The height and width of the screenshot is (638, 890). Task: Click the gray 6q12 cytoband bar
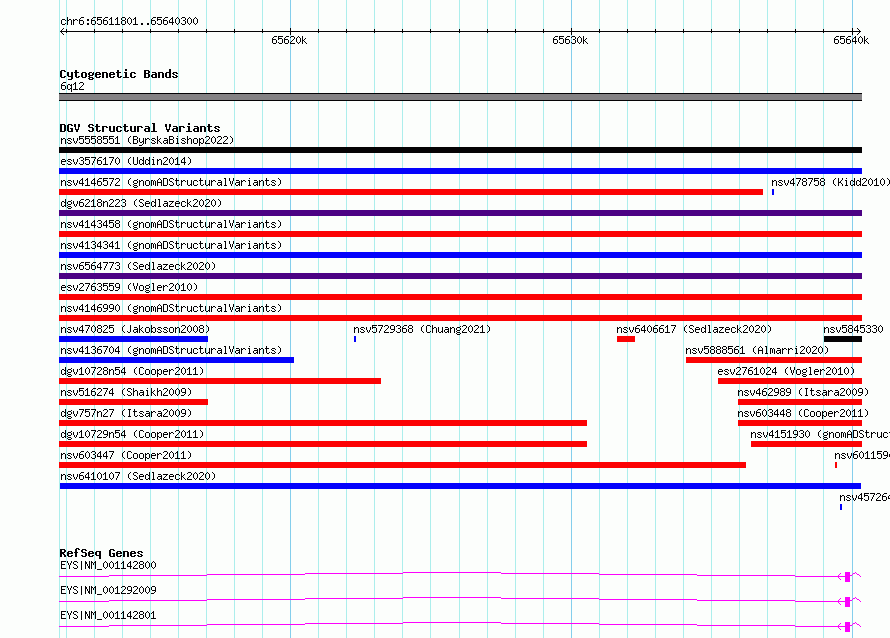[460, 97]
